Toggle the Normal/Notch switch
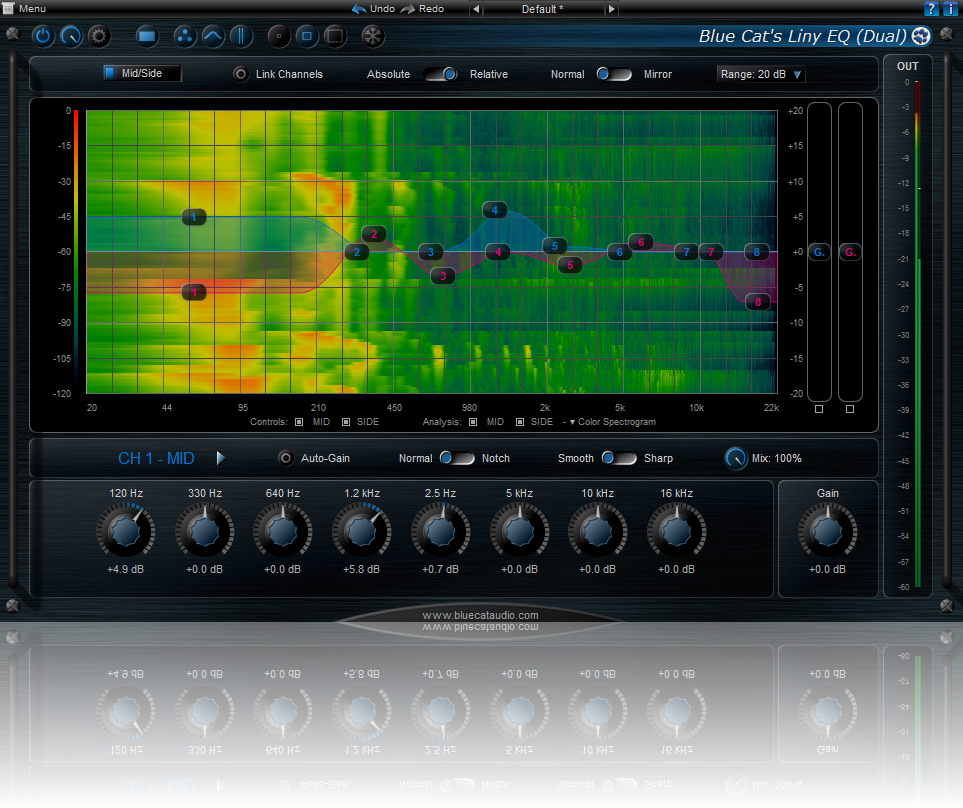 (x=457, y=458)
